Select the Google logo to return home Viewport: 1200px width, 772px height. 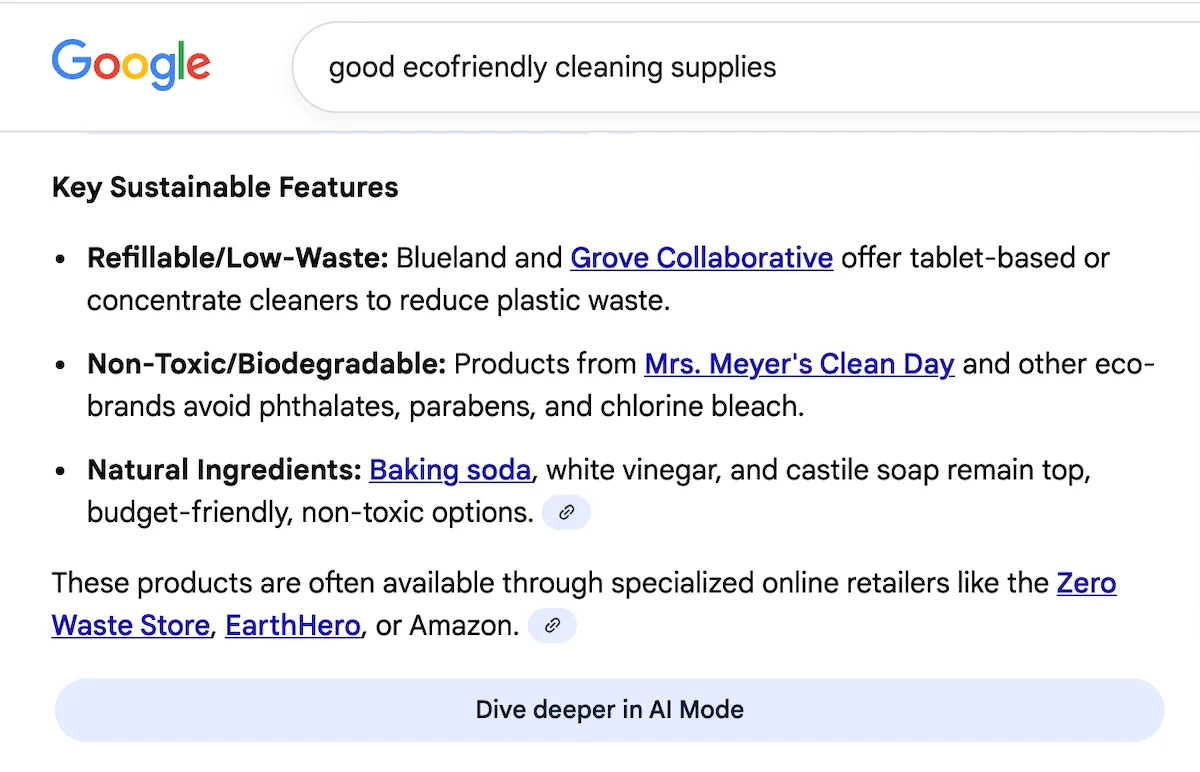coord(130,64)
